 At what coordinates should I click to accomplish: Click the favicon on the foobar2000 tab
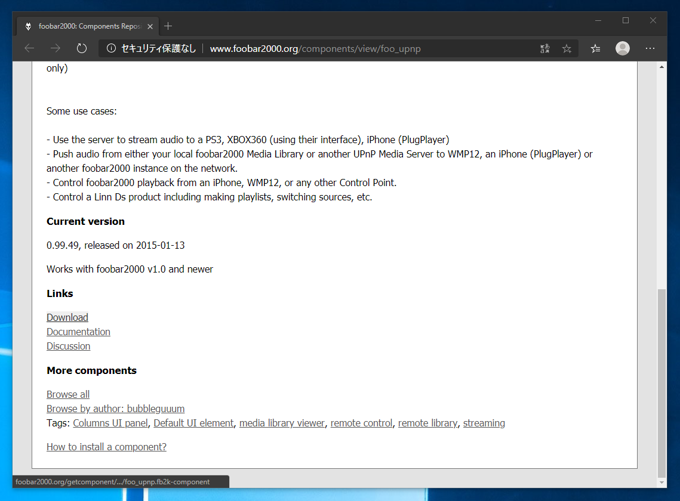coord(28,26)
